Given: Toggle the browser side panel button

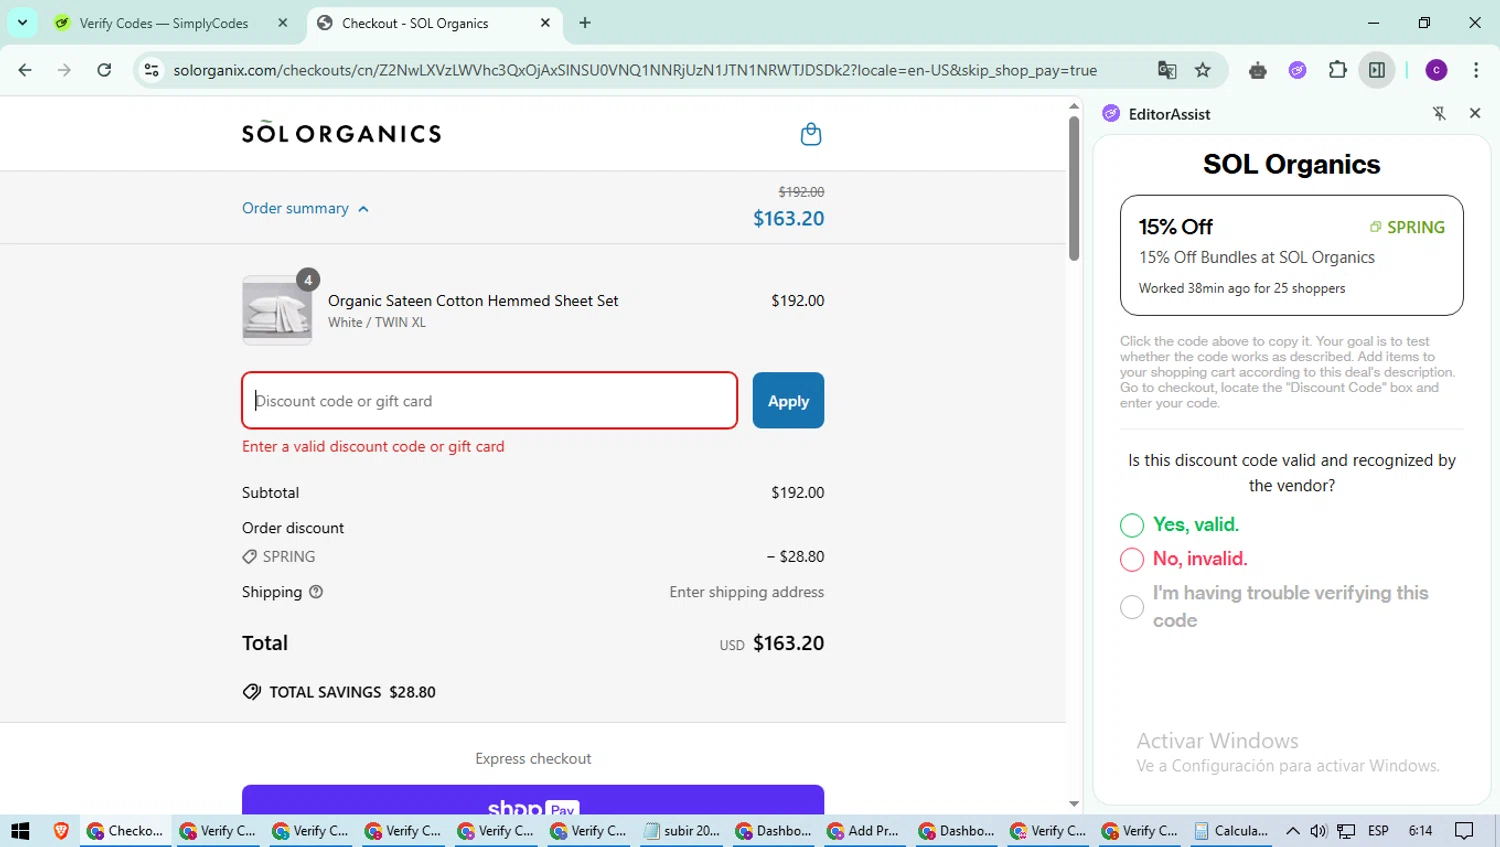Looking at the screenshot, I should pyautogui.click(x=1377, y=70).
